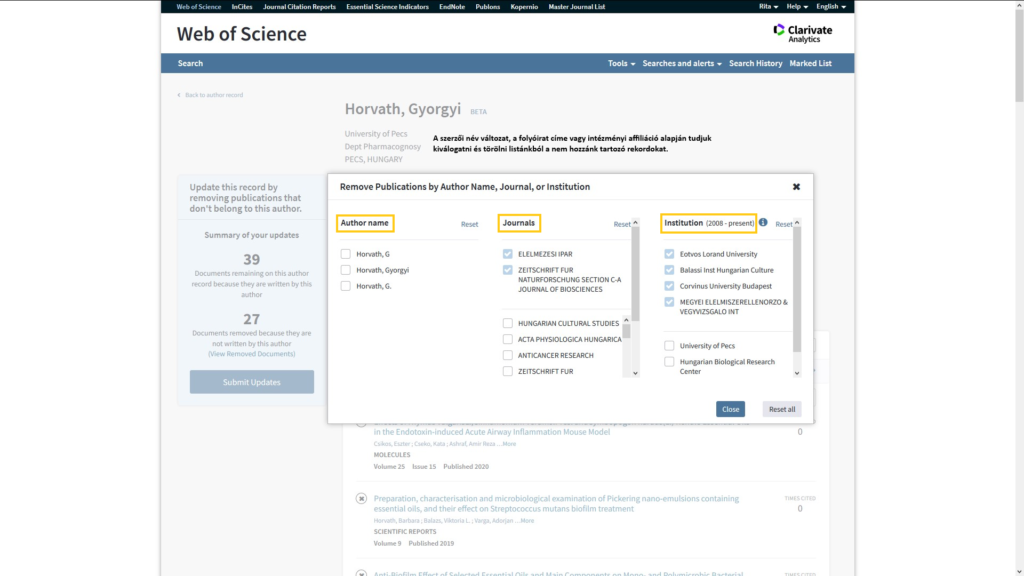Click the Institution panel scroll up arrow
This screenshot has height=576, width=1024.
tap(797, 223)
